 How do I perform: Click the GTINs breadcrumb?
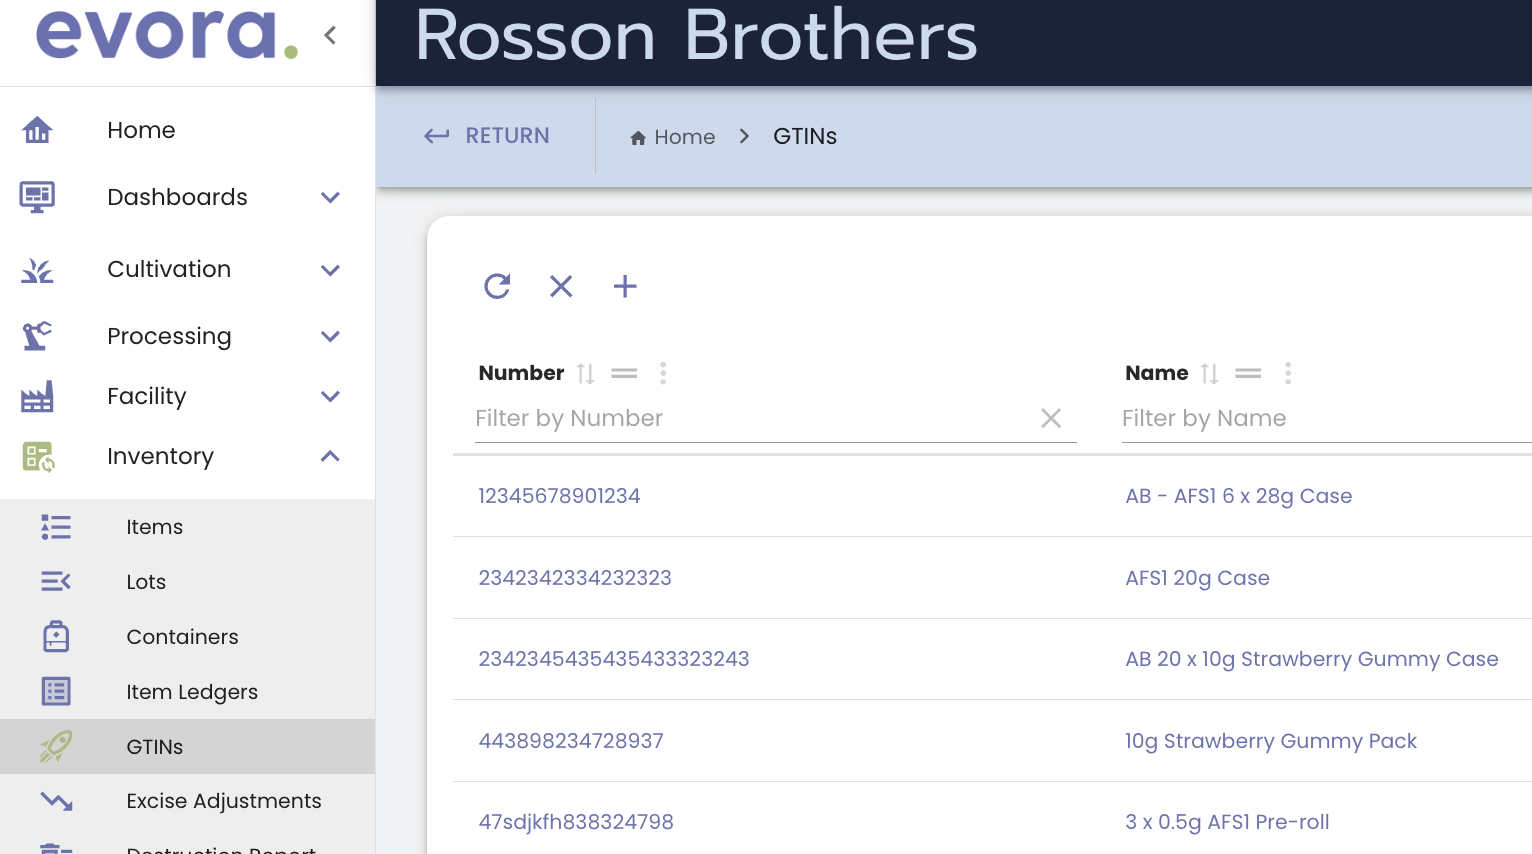point(805,137)
